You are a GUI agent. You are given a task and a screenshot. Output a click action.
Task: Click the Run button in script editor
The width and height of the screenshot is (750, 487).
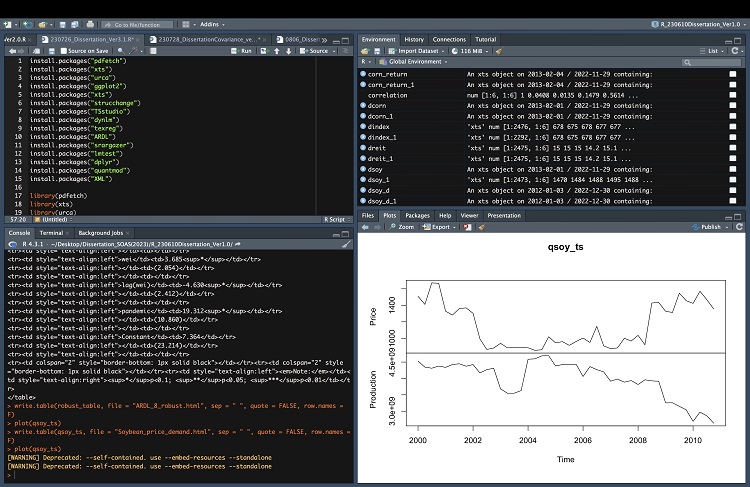pyautogui.click(x=242, y=50)
